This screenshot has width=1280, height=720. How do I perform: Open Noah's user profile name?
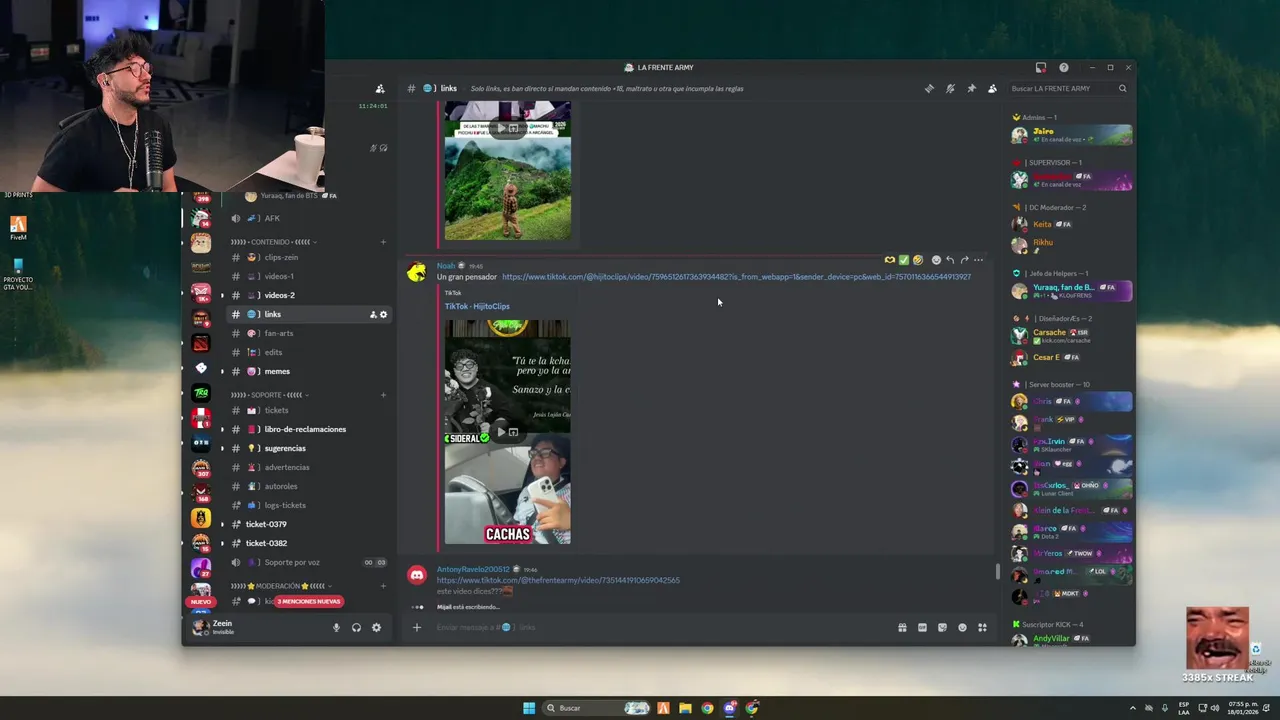coord(446,266)
